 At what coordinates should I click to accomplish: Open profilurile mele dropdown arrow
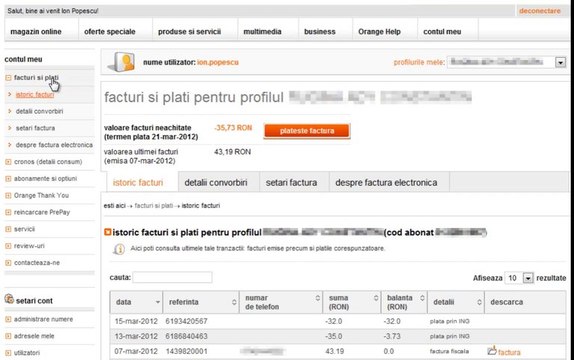coord(560,62)
